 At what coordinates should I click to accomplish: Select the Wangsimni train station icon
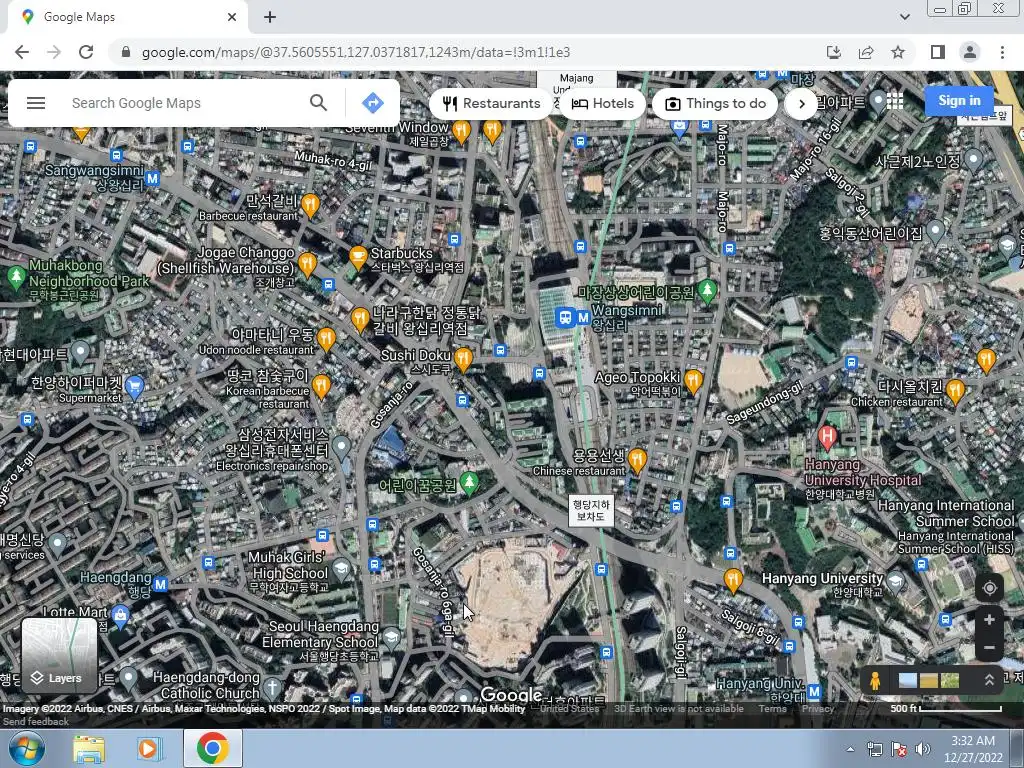click(x=565, y=318)
